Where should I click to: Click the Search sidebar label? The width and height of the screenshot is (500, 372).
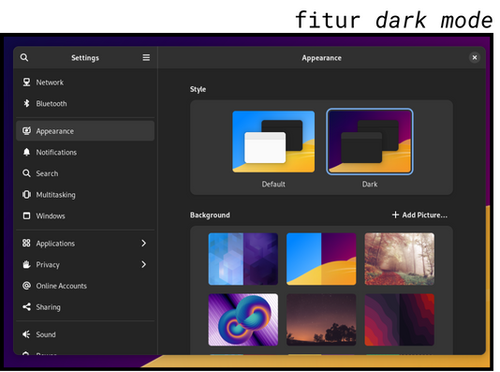(47, 173)
